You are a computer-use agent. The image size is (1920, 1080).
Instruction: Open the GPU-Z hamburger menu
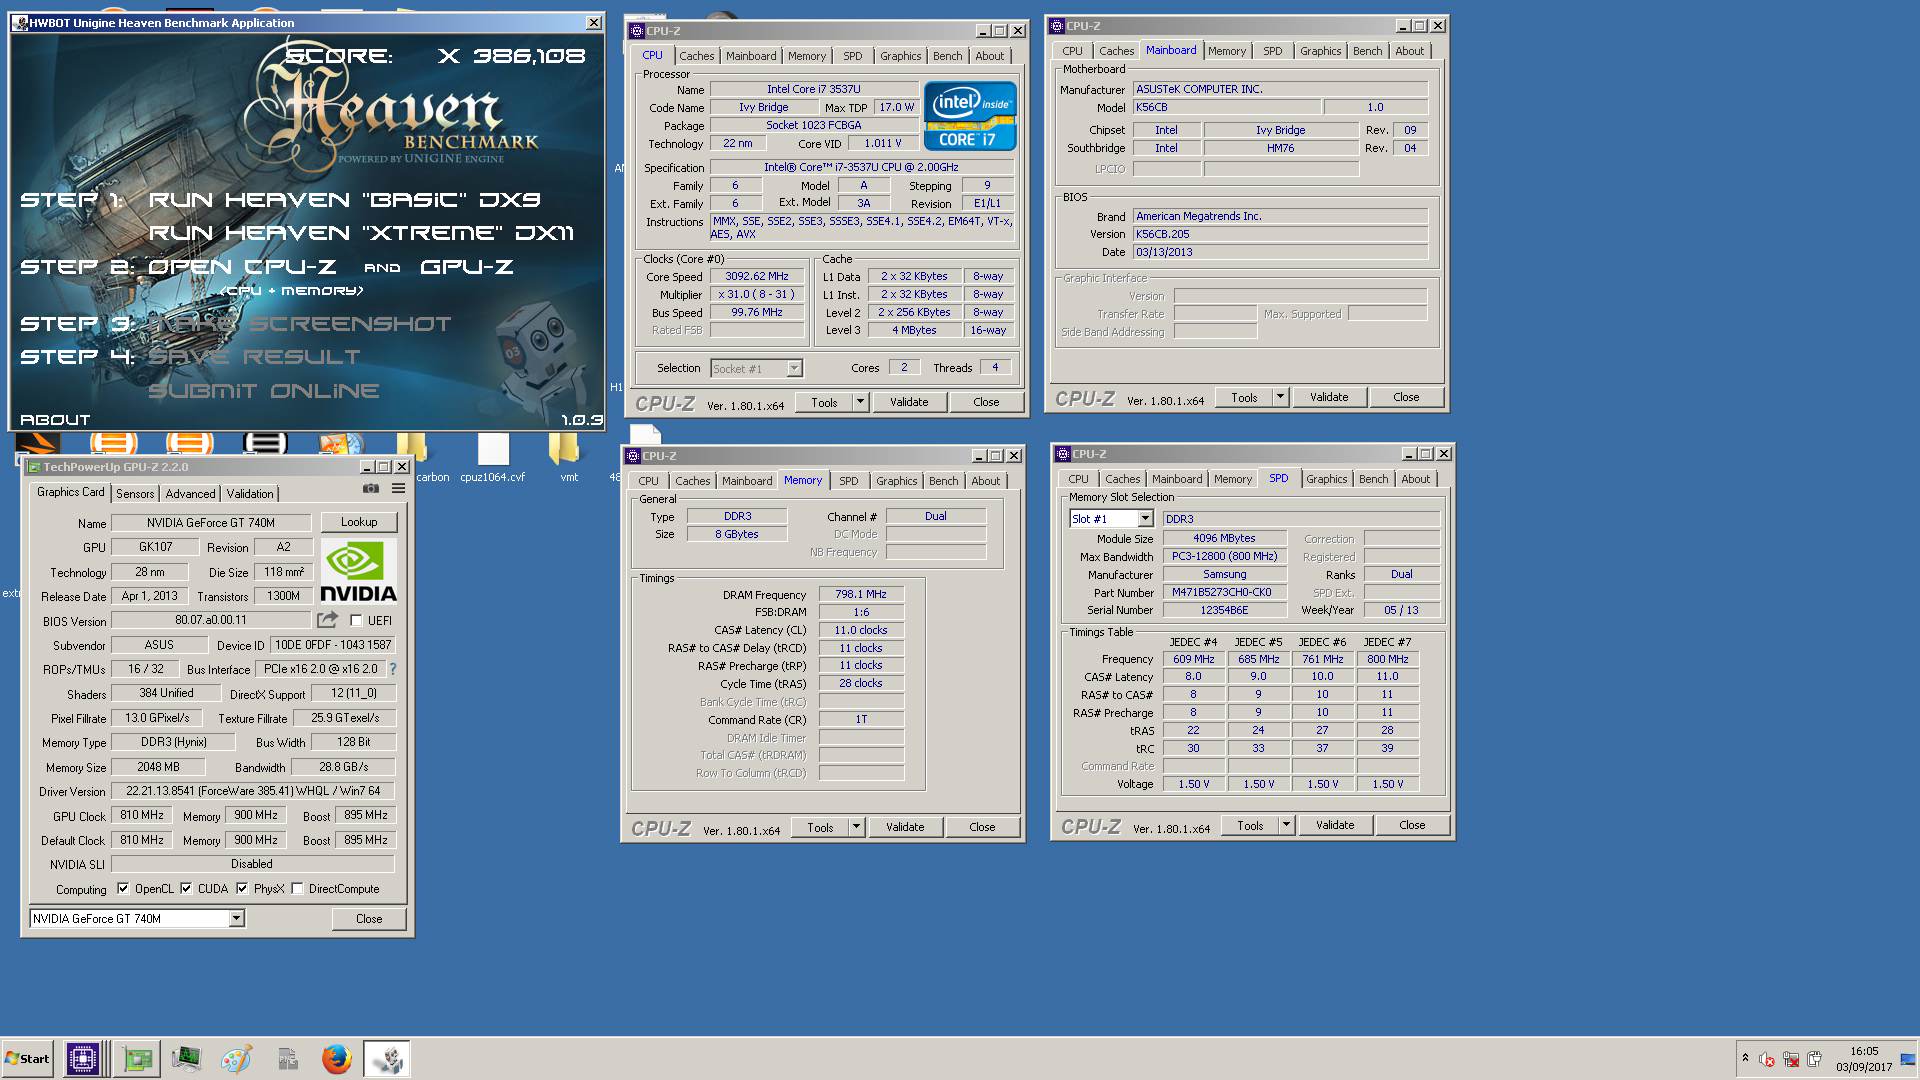(398, 488)
